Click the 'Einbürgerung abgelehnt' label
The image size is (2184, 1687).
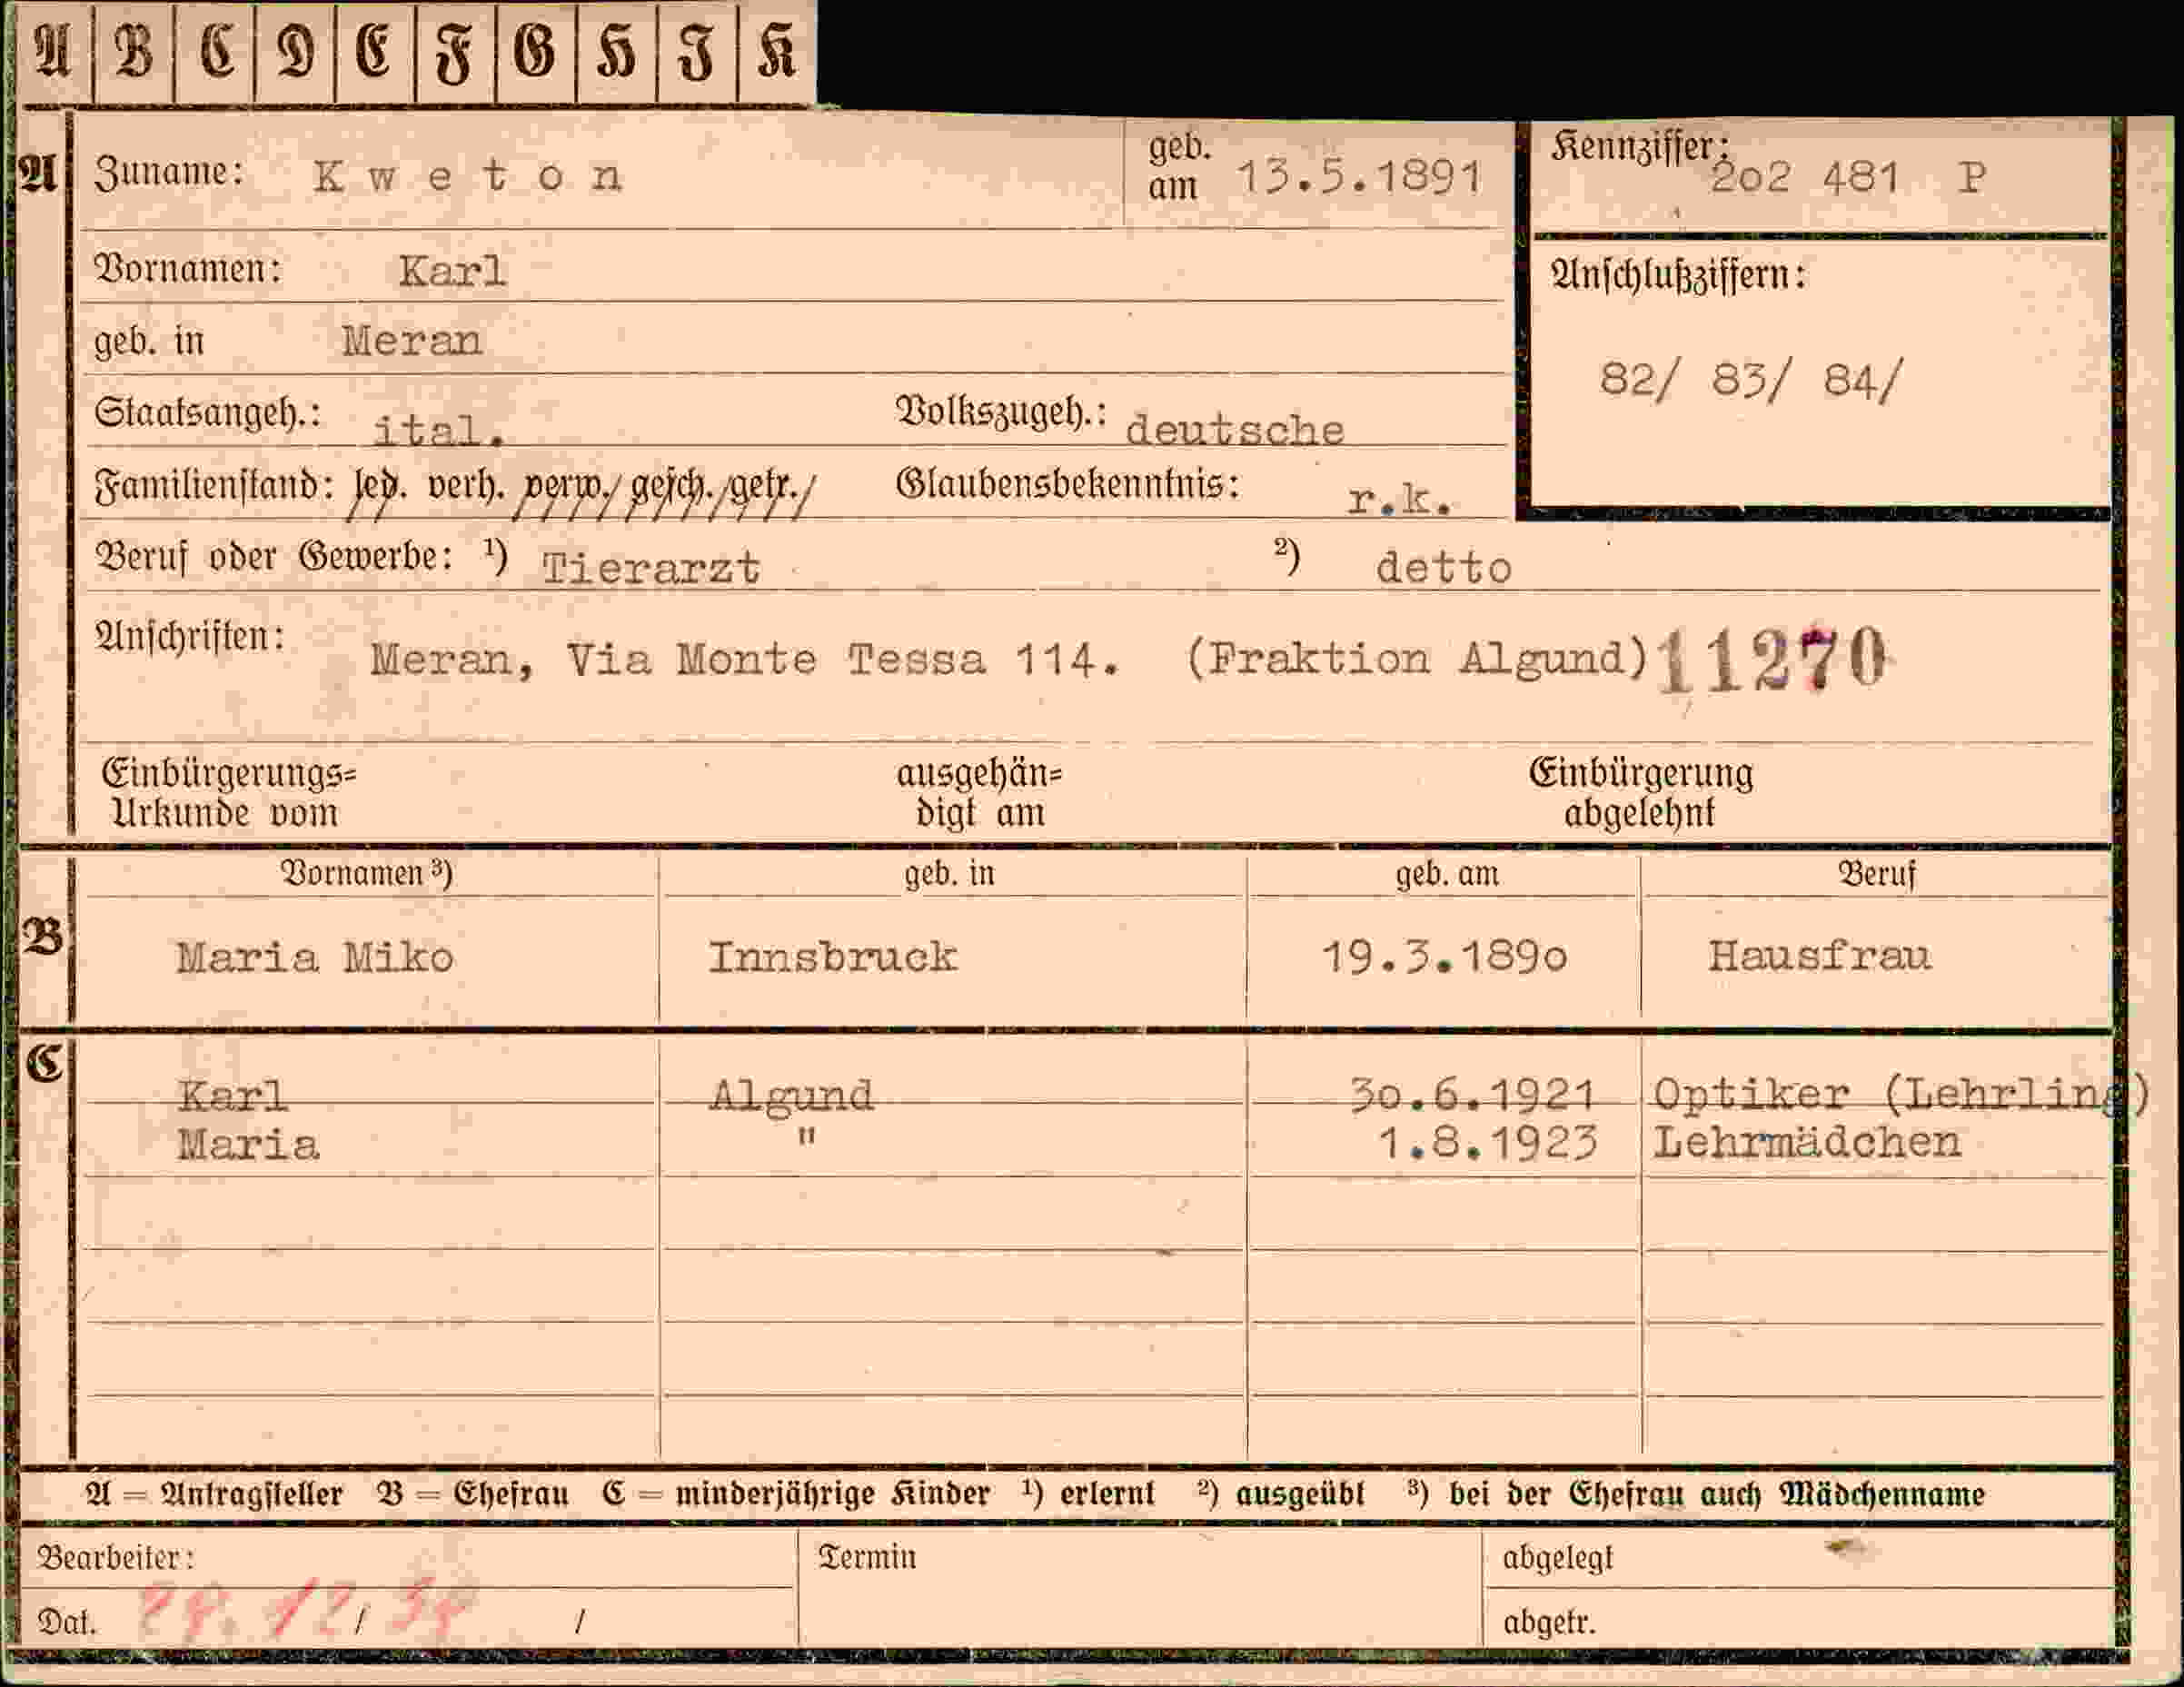pyautogui.click(x=1640, y=792)
